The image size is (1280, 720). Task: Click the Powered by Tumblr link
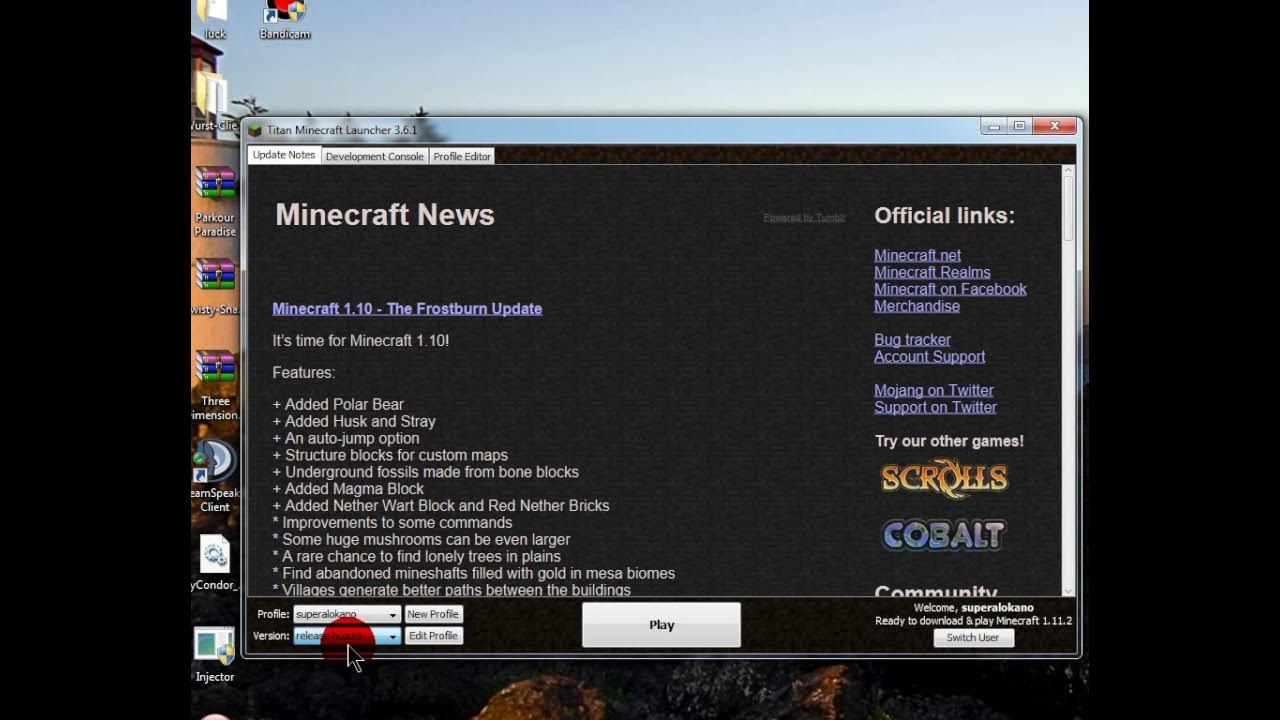[804, 217]
